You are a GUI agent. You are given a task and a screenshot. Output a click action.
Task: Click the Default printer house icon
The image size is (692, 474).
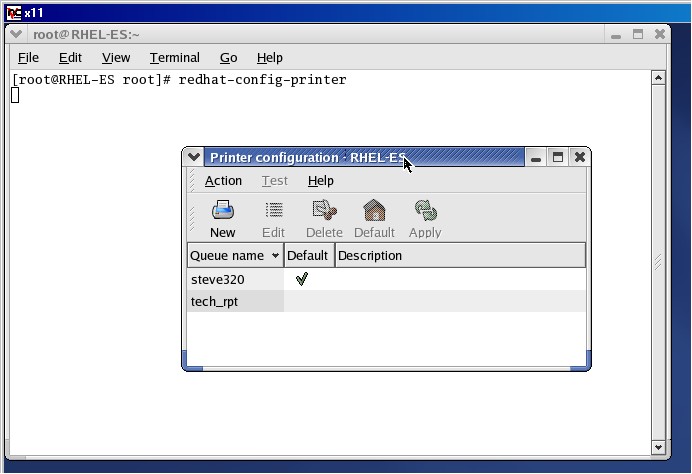[x=374, y=210]
